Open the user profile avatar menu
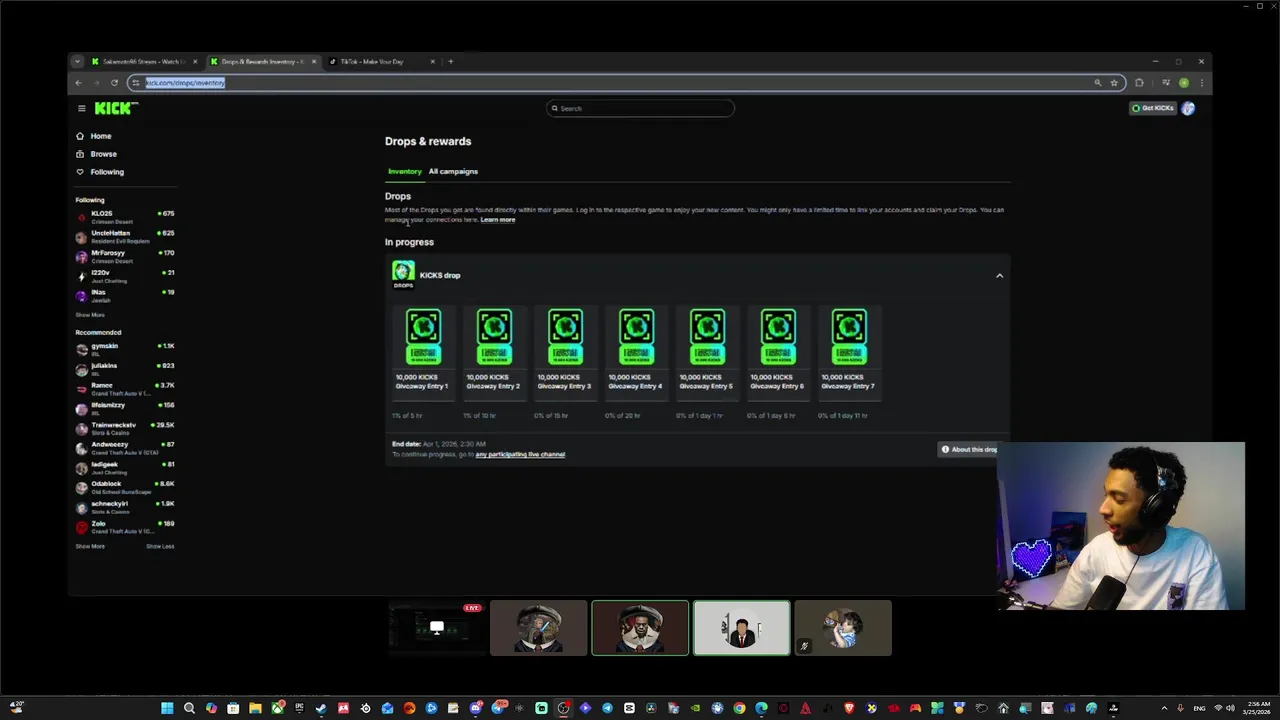 tap(1188, 108)
